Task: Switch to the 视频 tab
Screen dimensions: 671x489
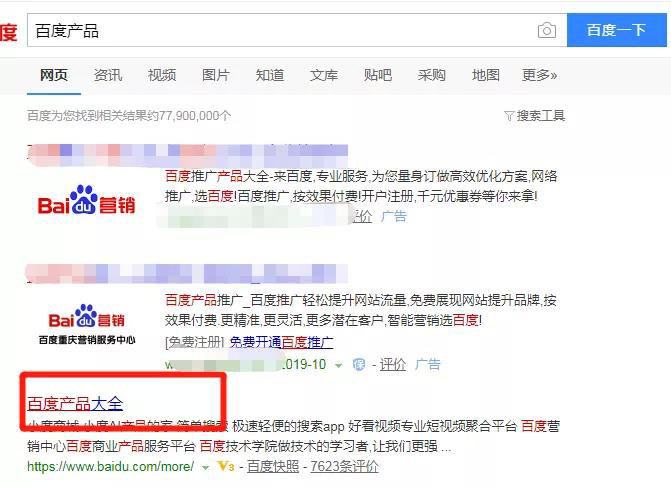Action: click(162, 75)
